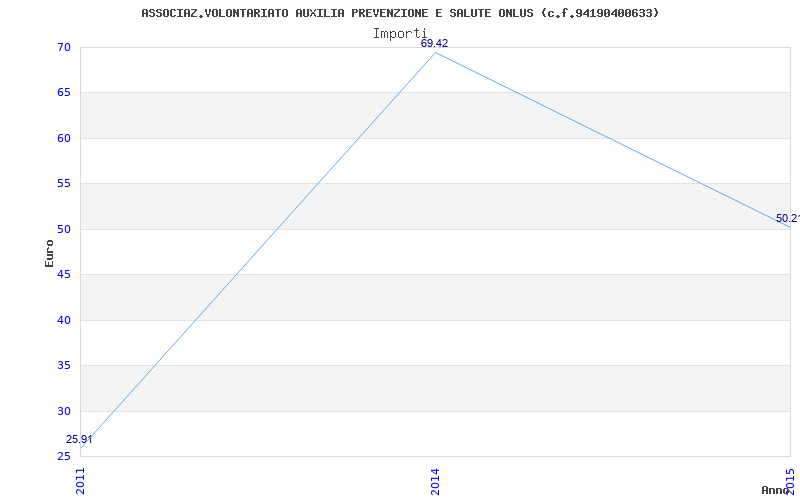800x500 pixels.
Task: Click the 65 value on y-axis
Action: tap(64, 93)
